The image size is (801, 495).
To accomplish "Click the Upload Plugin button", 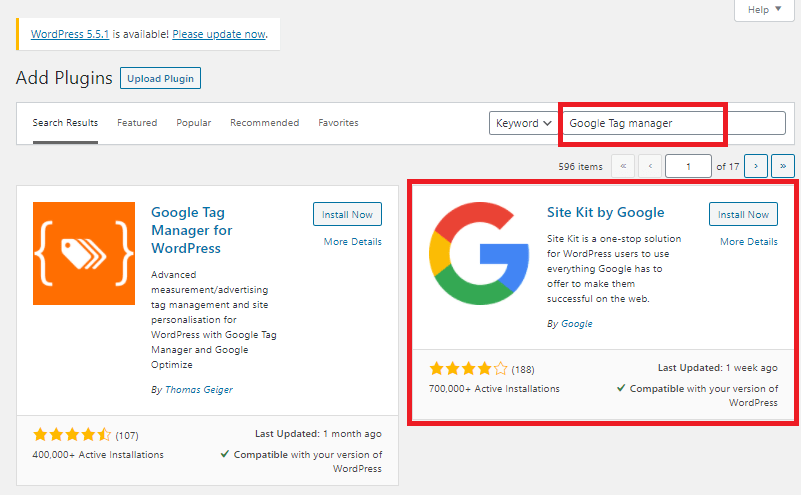I will coord(160,78).
